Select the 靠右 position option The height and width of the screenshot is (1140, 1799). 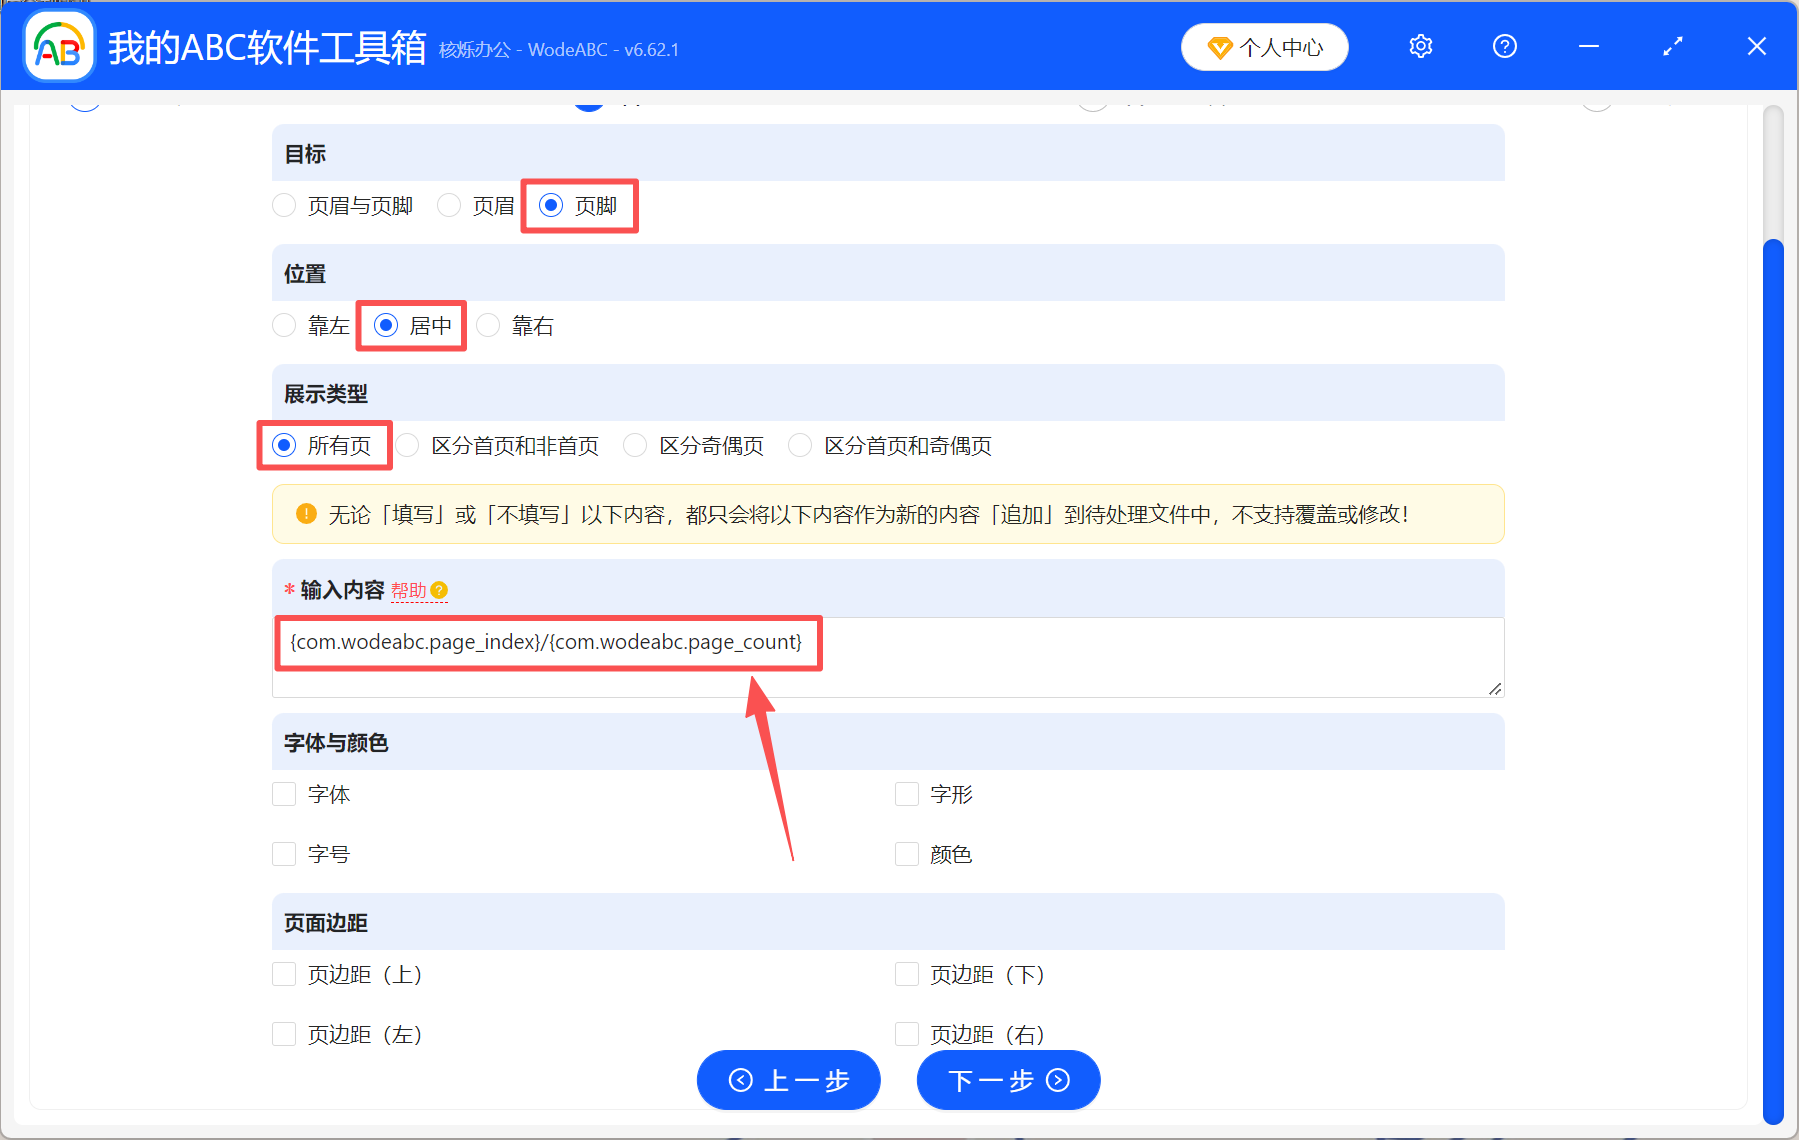pyautogui.click(x=487, y=325)
